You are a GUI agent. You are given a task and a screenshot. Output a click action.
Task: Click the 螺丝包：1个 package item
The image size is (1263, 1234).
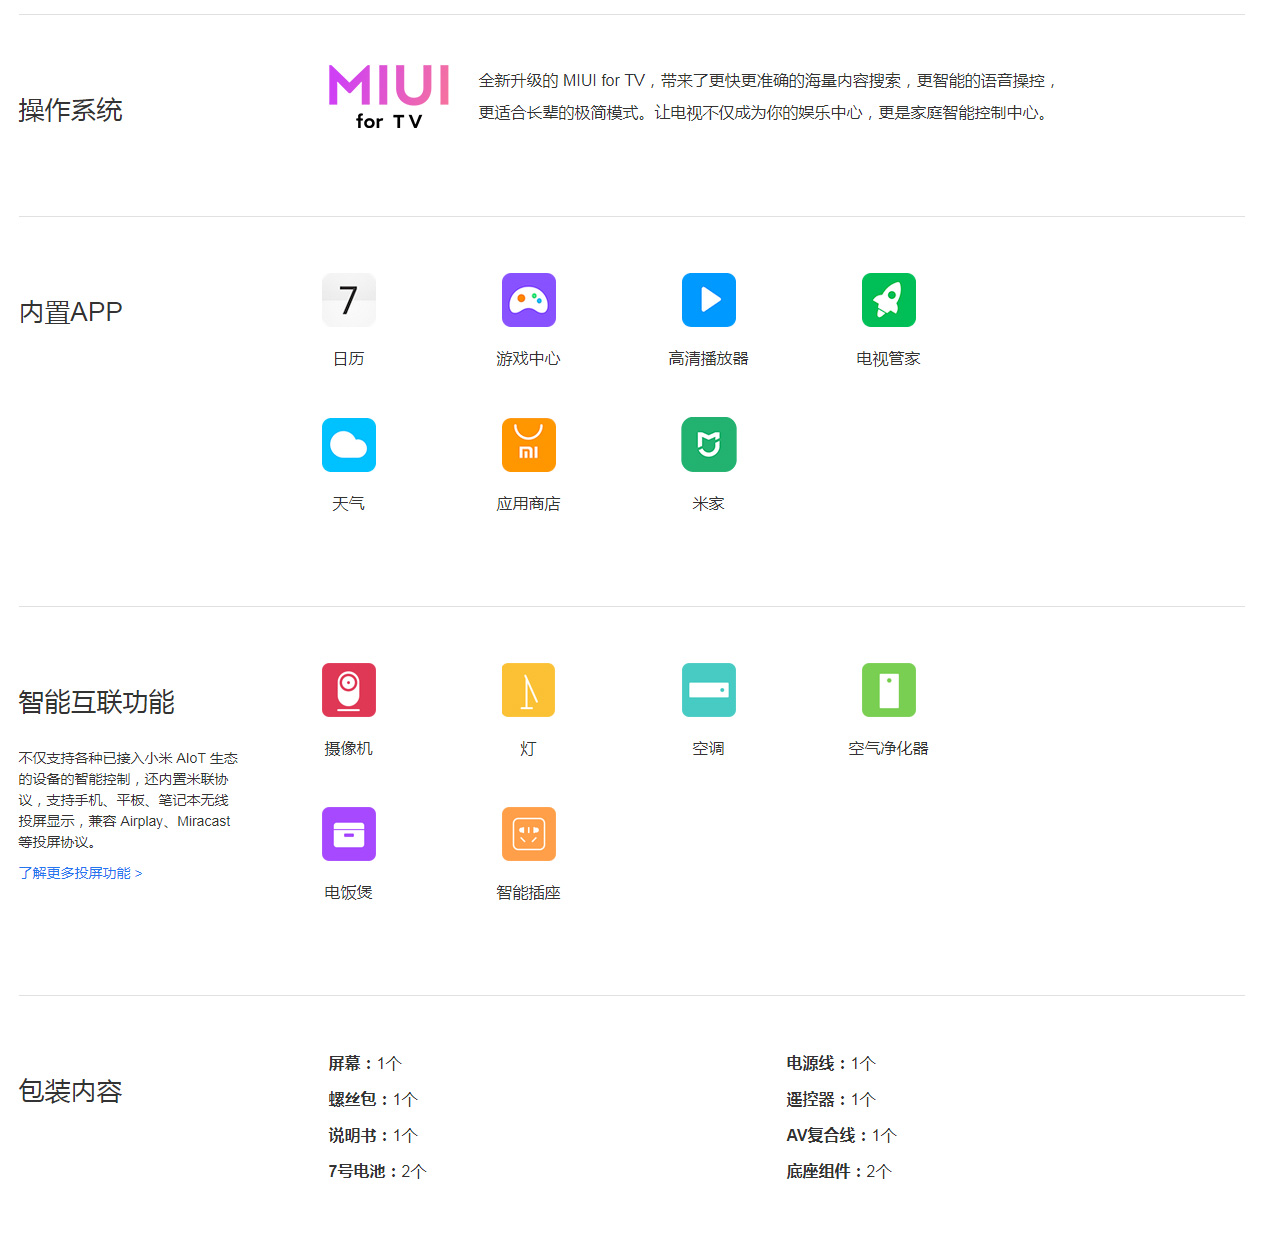pyautogui.click(x=373, y=1099)
